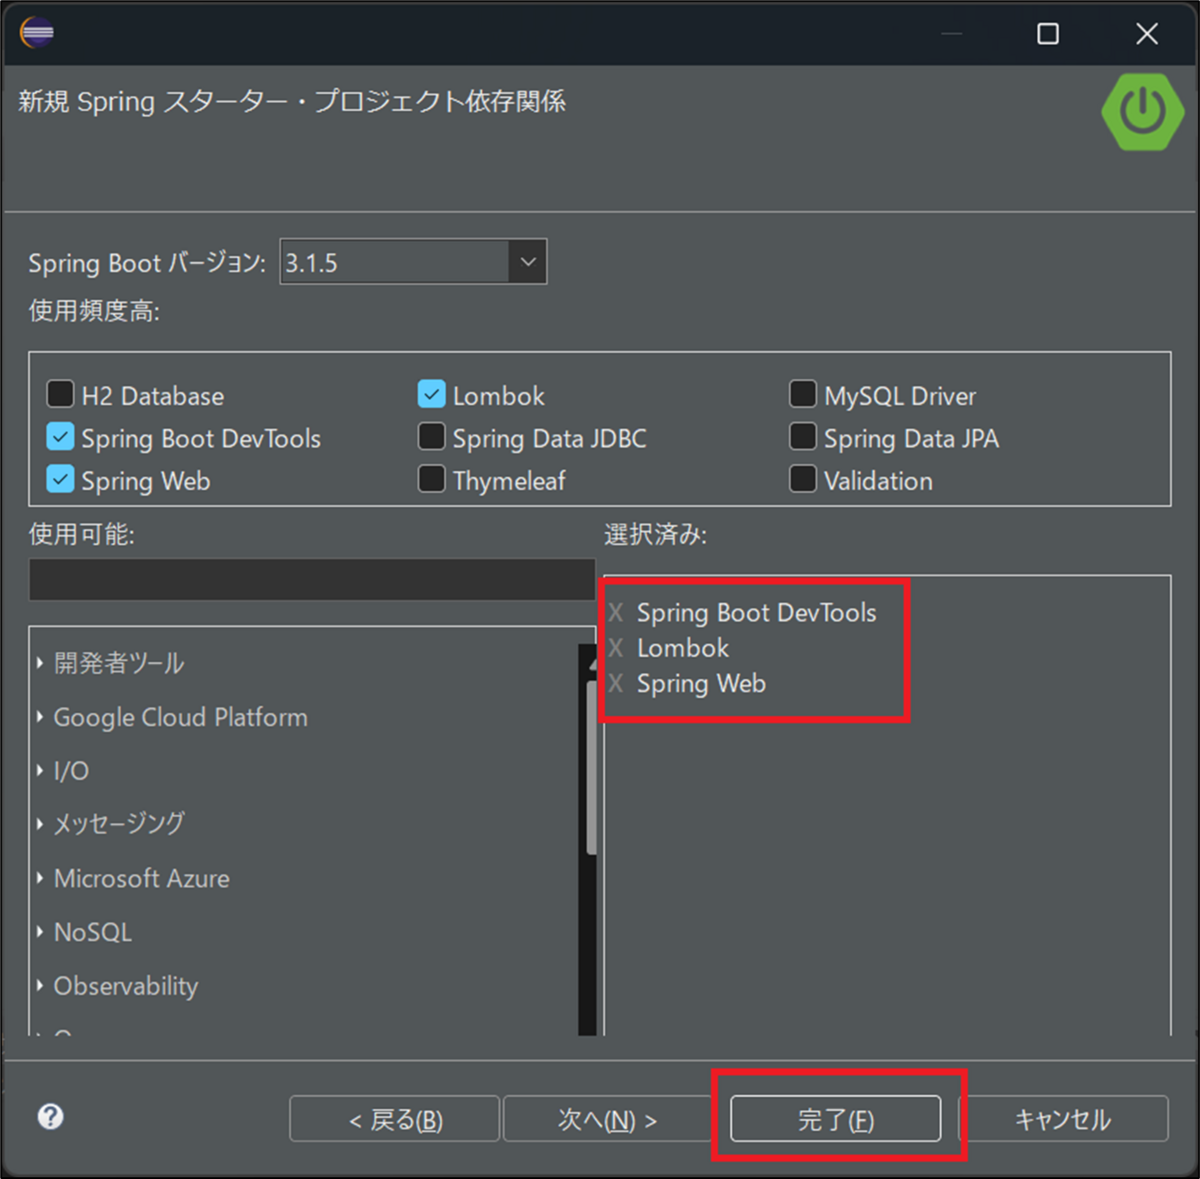The width and height of the screenshot is (1200, 1179).
Task: Expand the I/O category
Action: [x=40, y=770]
